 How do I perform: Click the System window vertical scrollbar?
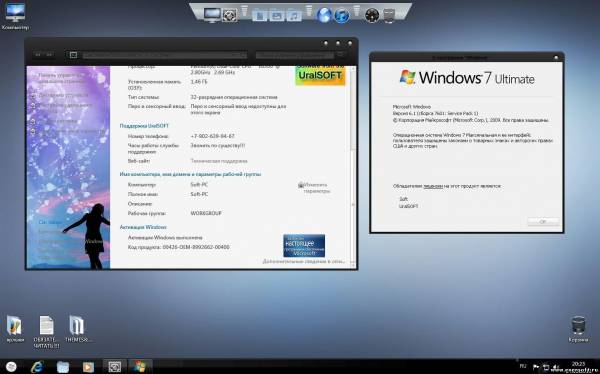352,167
